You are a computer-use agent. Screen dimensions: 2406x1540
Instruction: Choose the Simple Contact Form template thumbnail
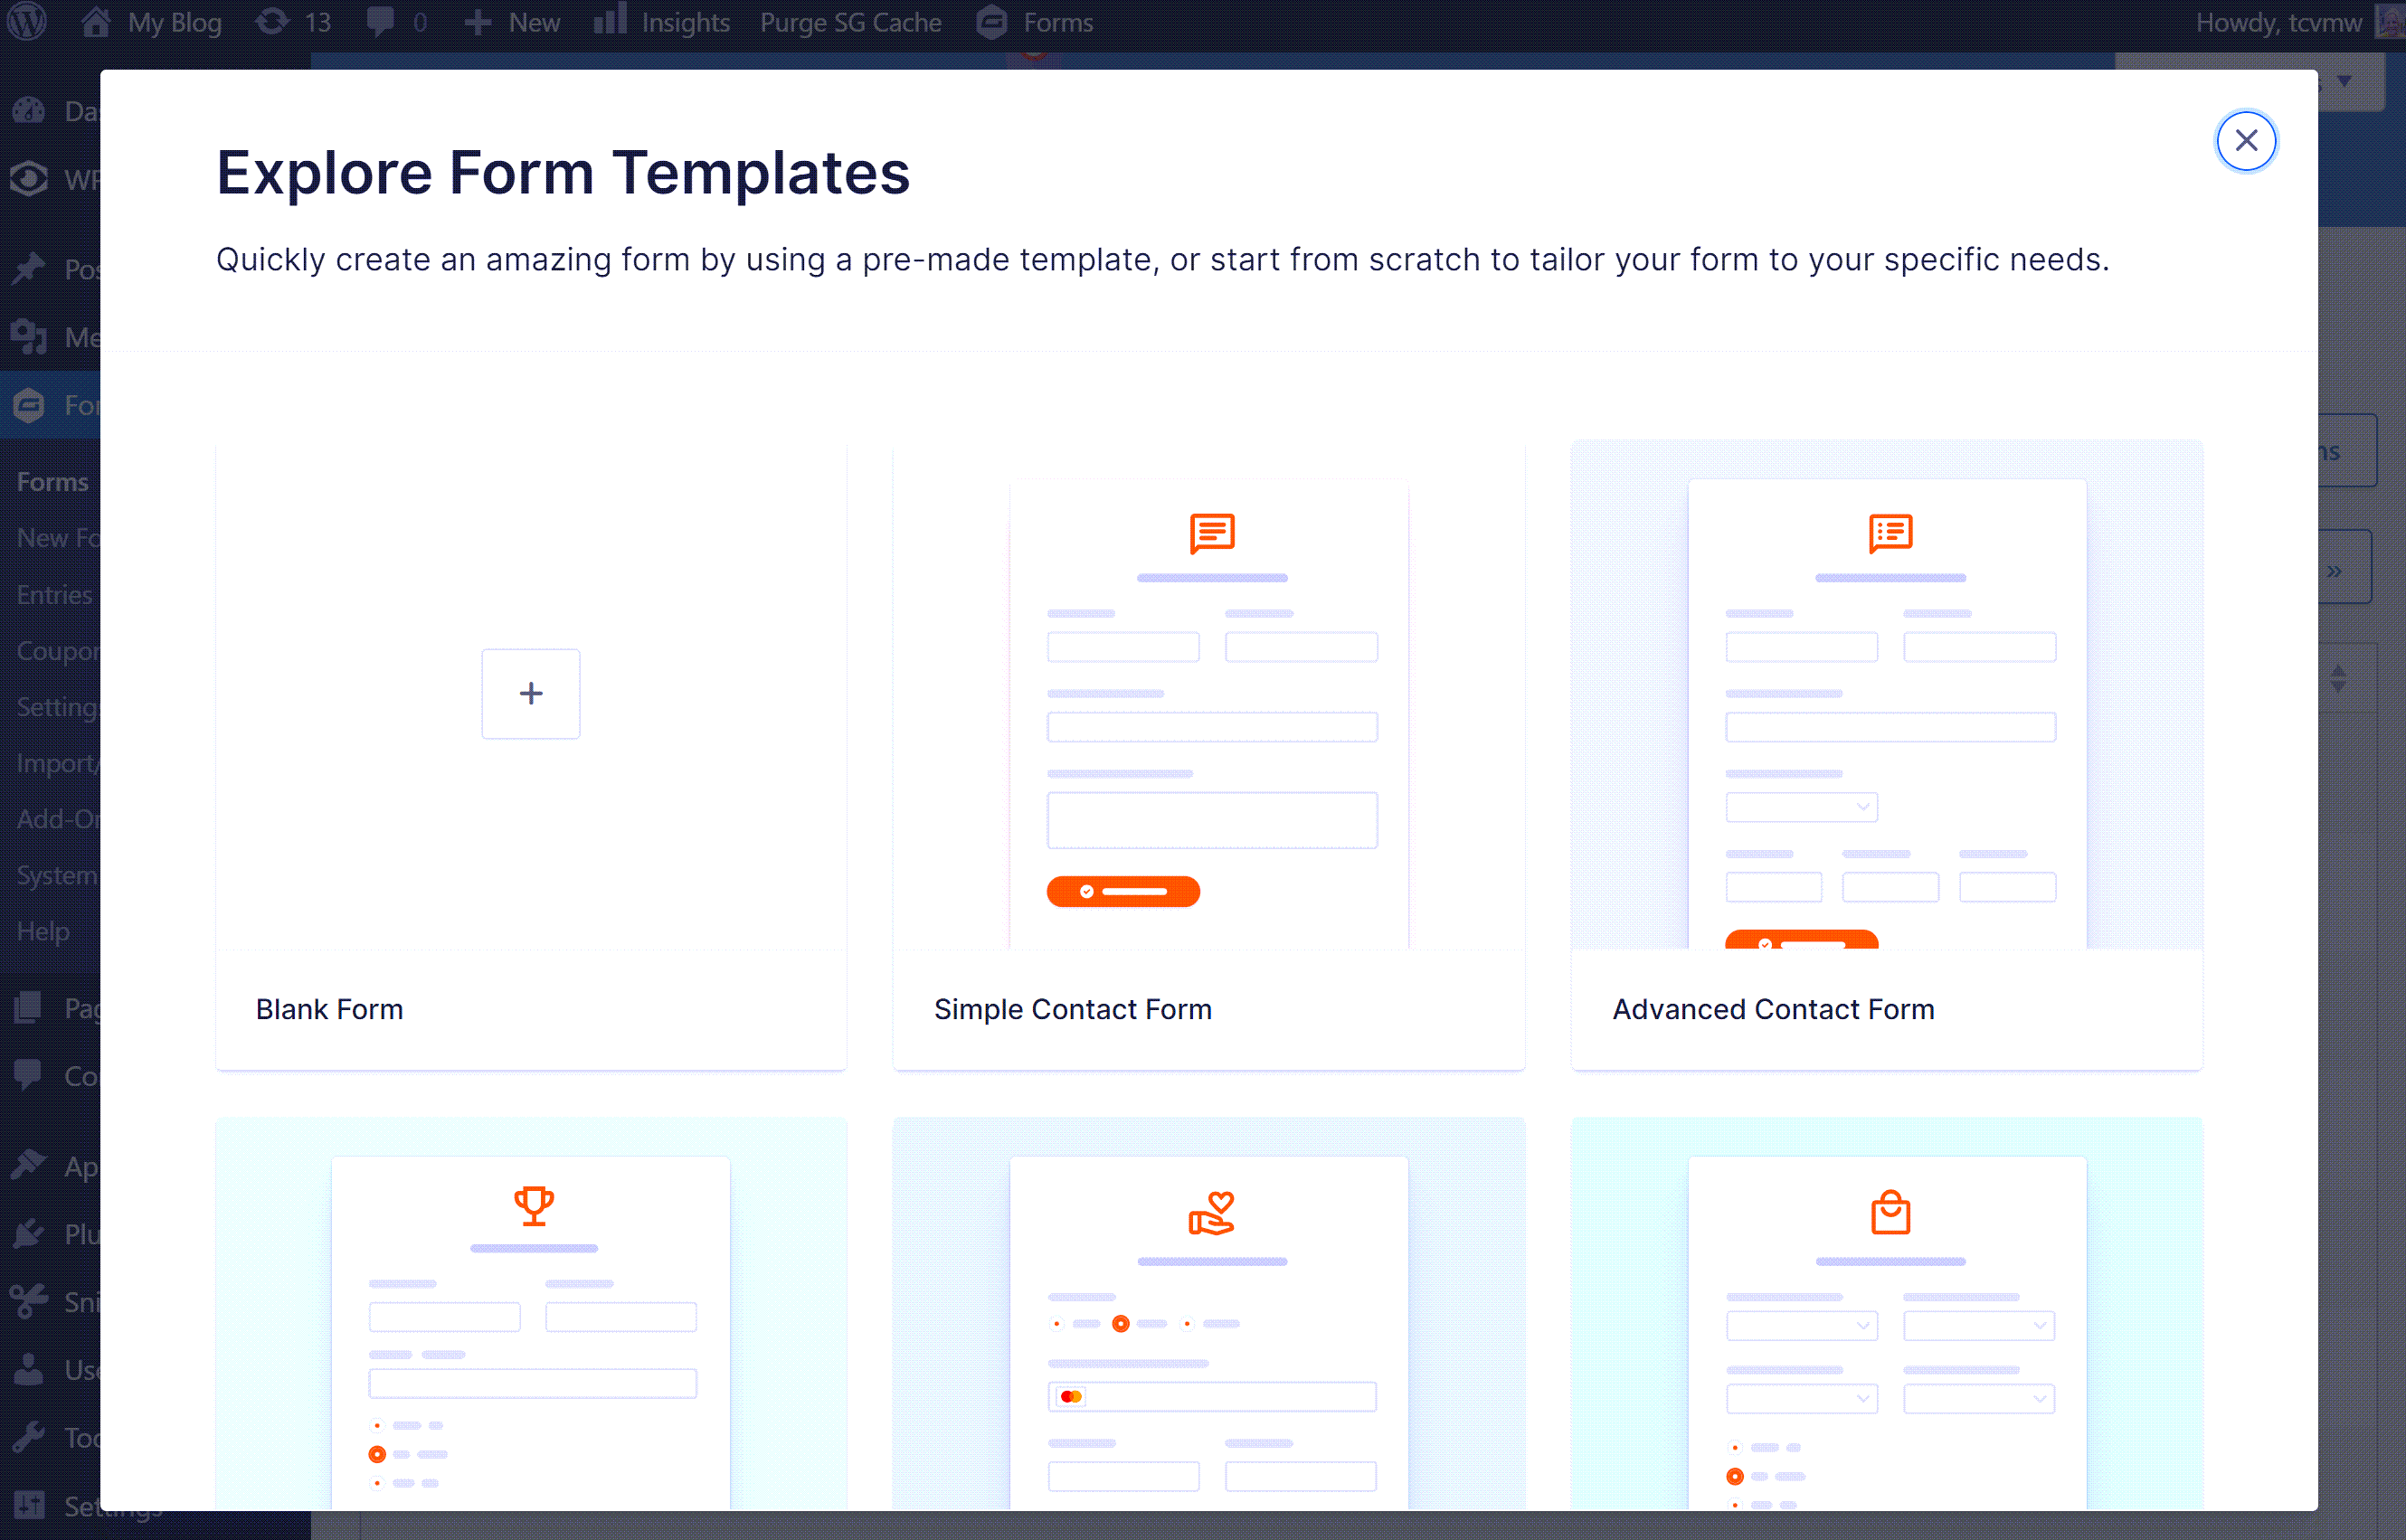(x=1209, y=695)
